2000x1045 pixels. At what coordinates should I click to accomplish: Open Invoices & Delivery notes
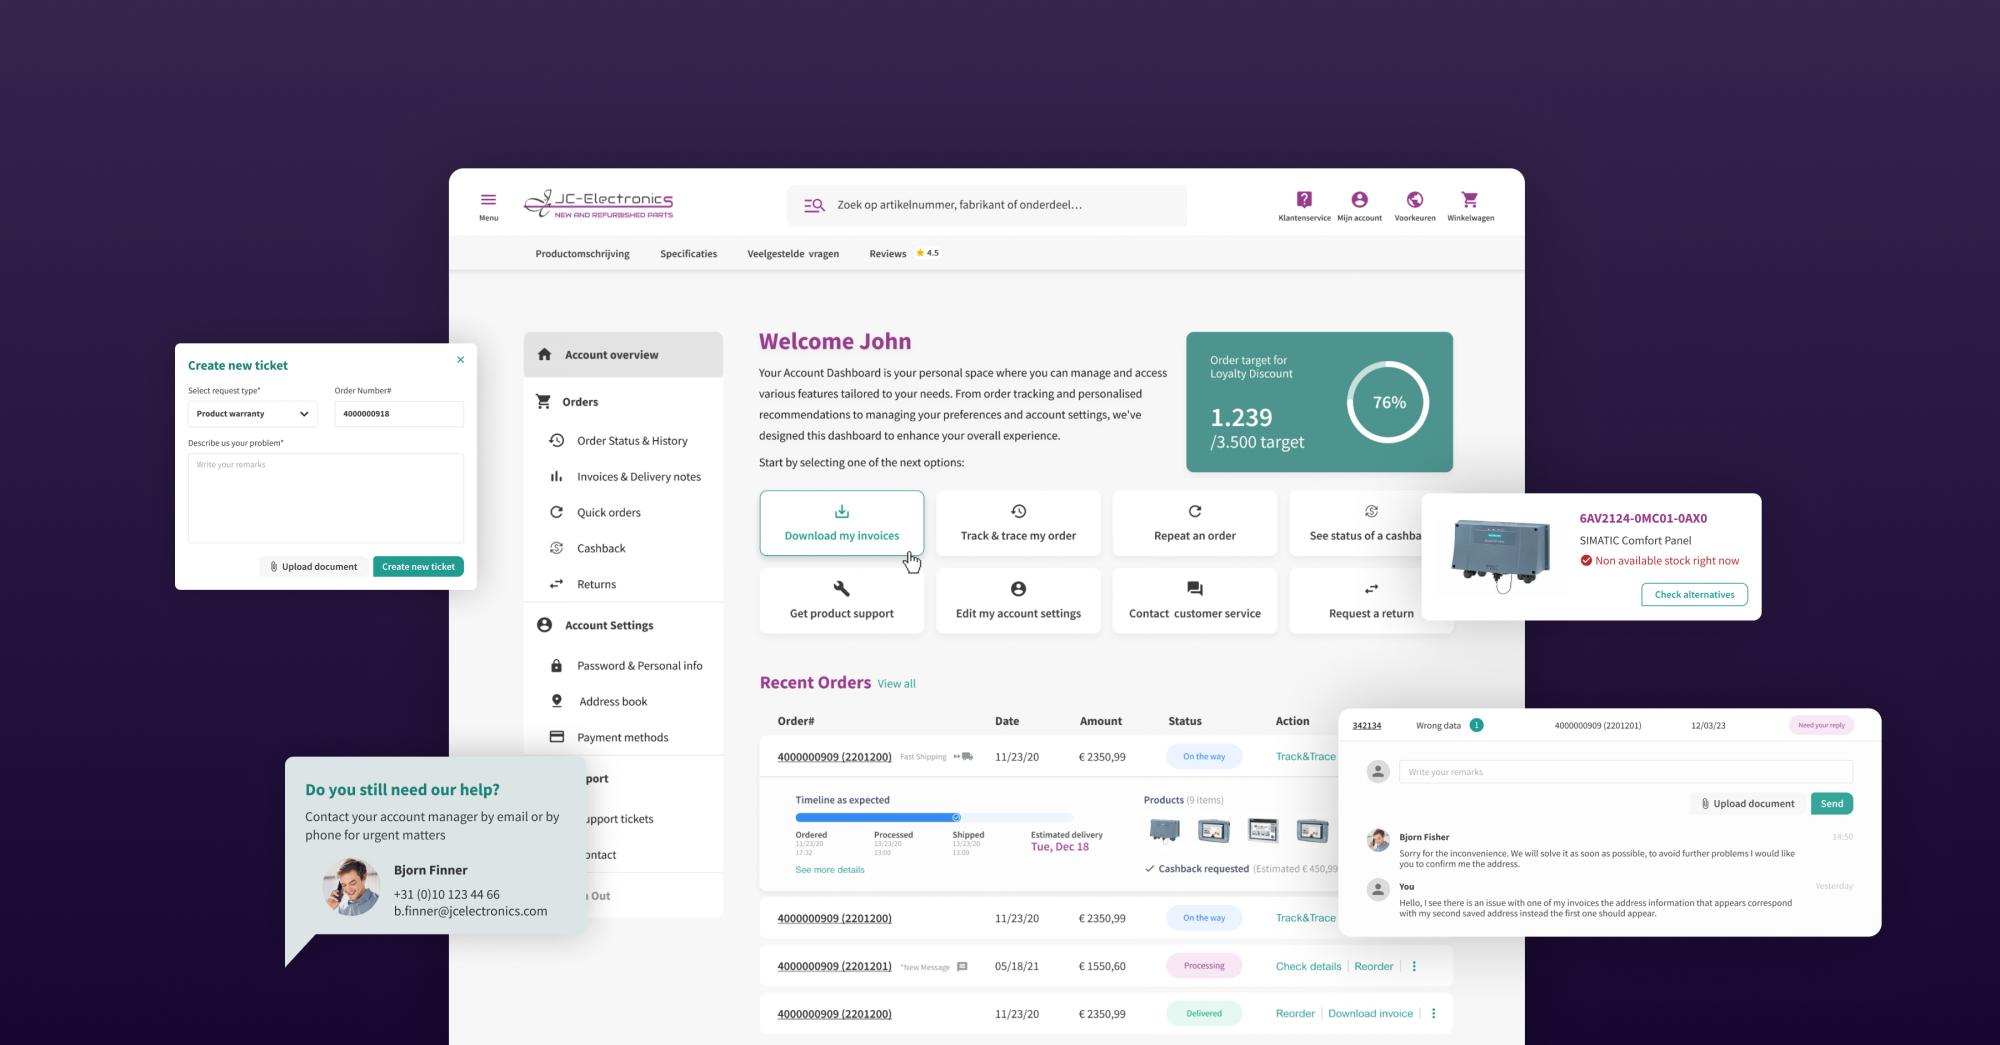pos(638,477)
